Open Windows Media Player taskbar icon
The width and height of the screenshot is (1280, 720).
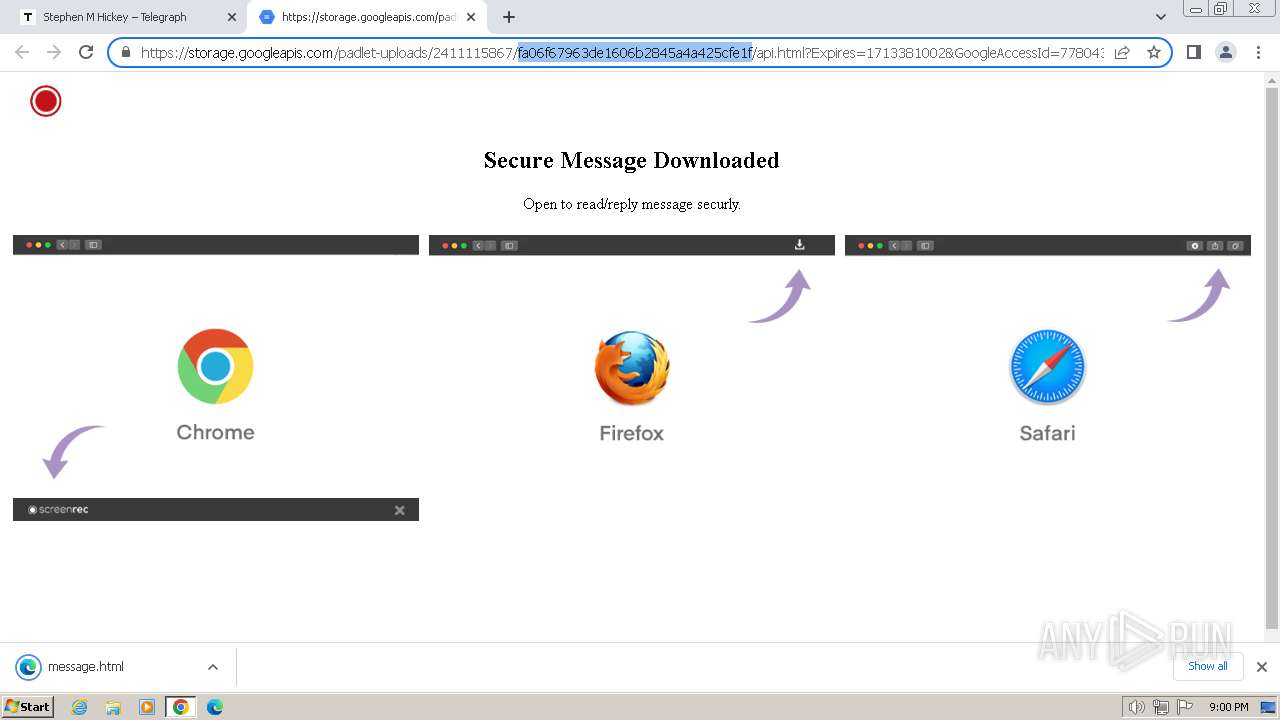(147, 707)
